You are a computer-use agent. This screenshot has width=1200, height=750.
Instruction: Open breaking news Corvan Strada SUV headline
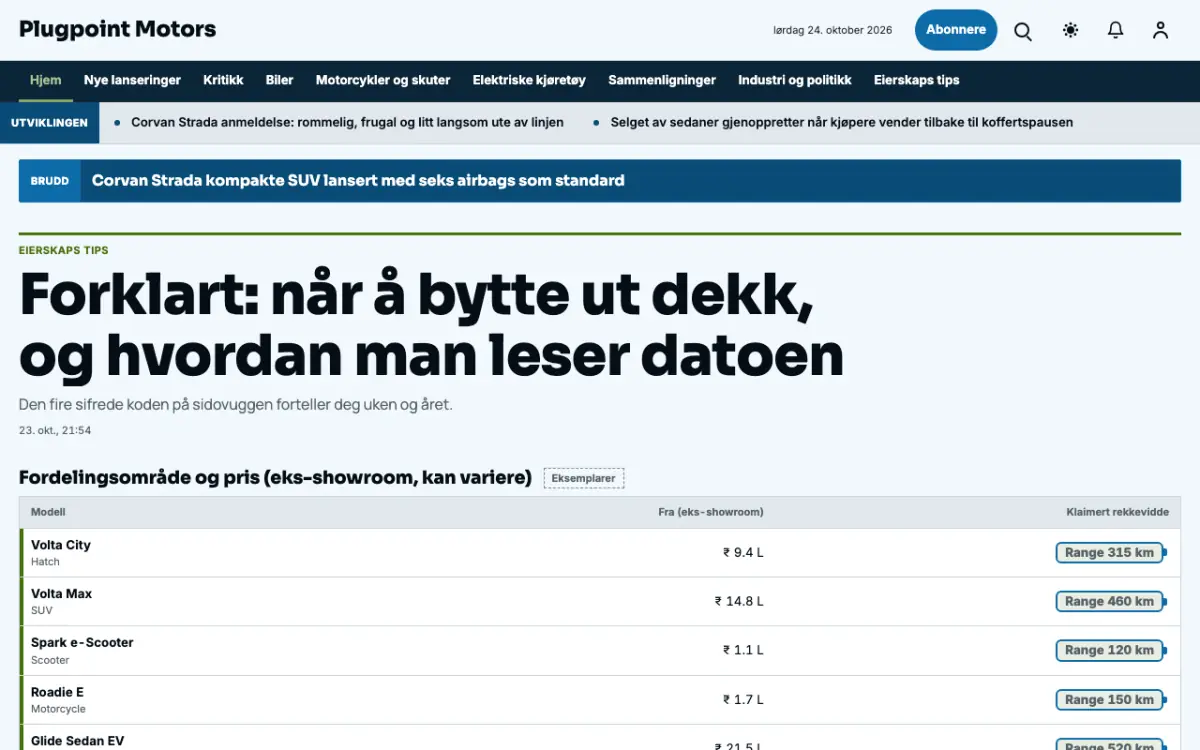click(x=358, y=181)
